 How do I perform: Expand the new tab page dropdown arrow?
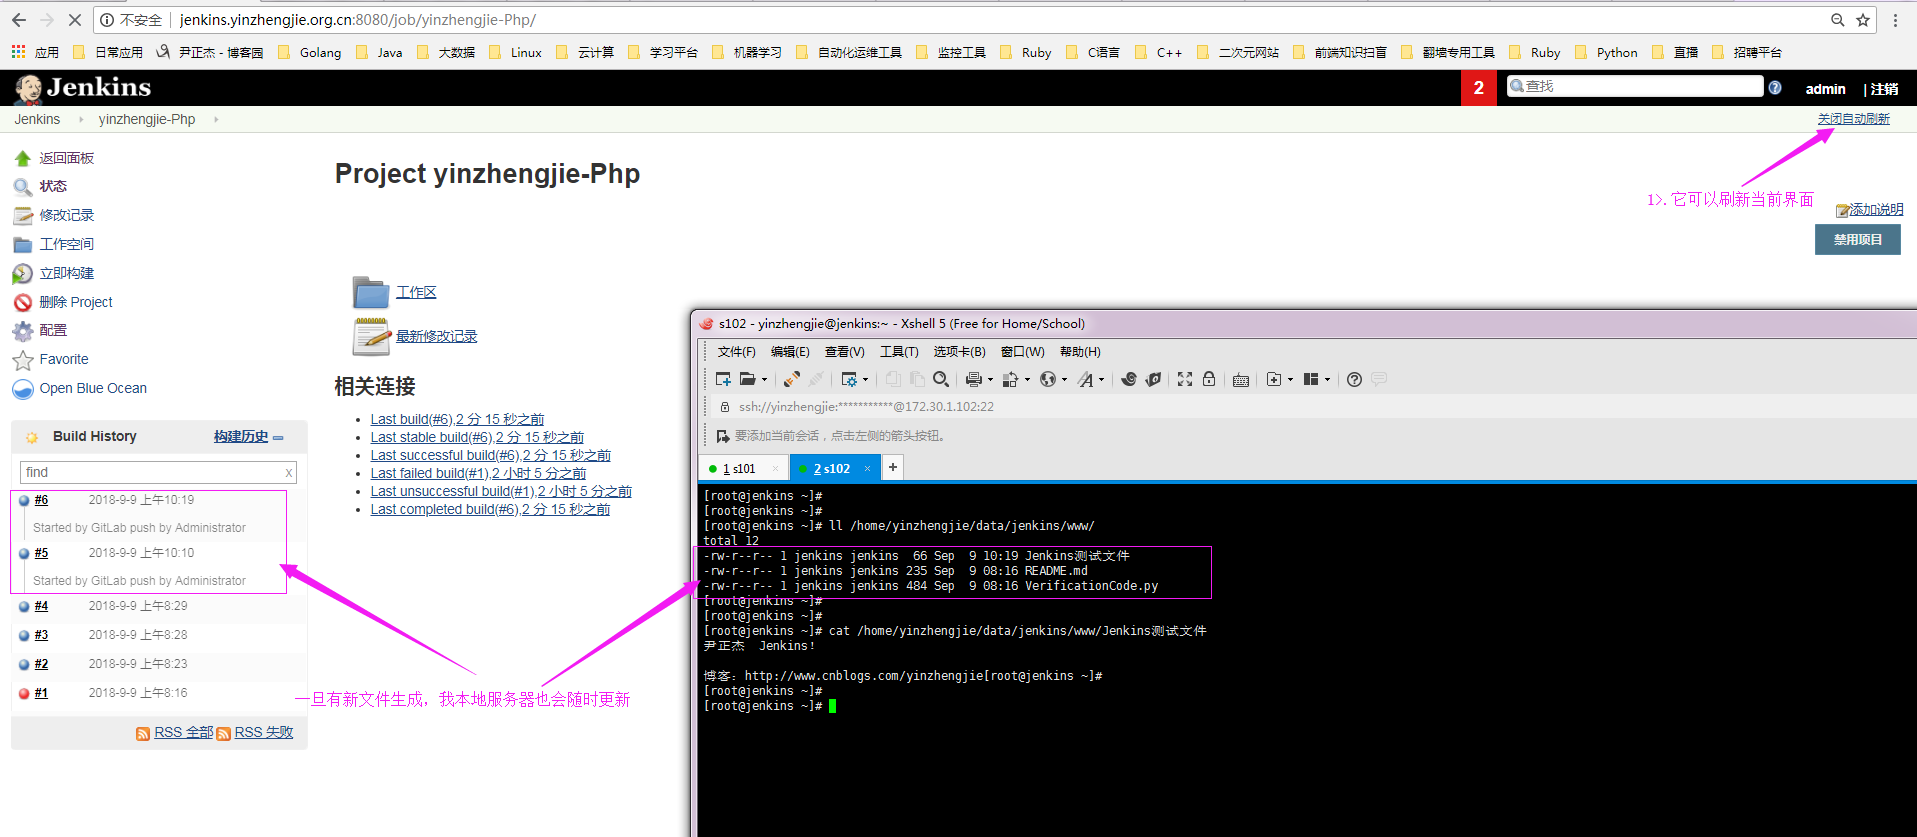(1290, 379)
